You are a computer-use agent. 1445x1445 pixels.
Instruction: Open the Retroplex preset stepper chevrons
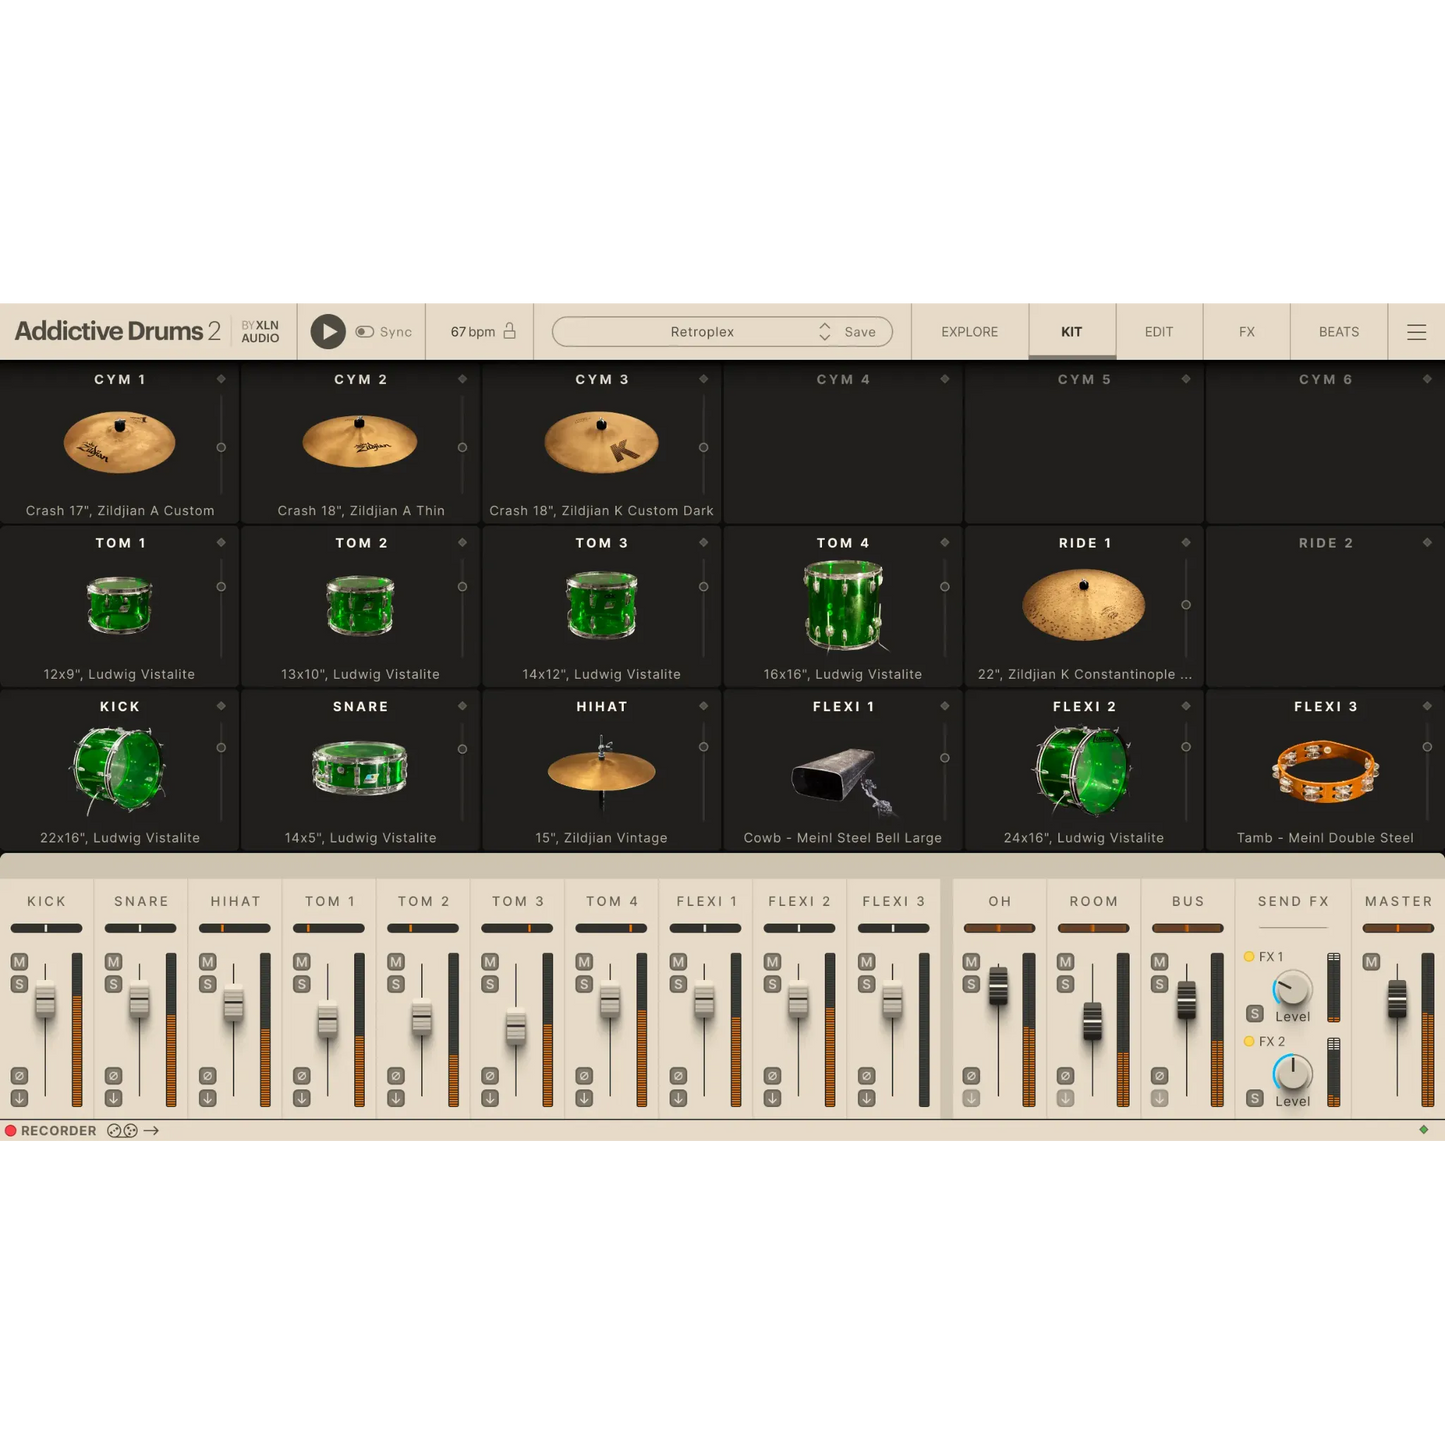[x=824, y=331]
